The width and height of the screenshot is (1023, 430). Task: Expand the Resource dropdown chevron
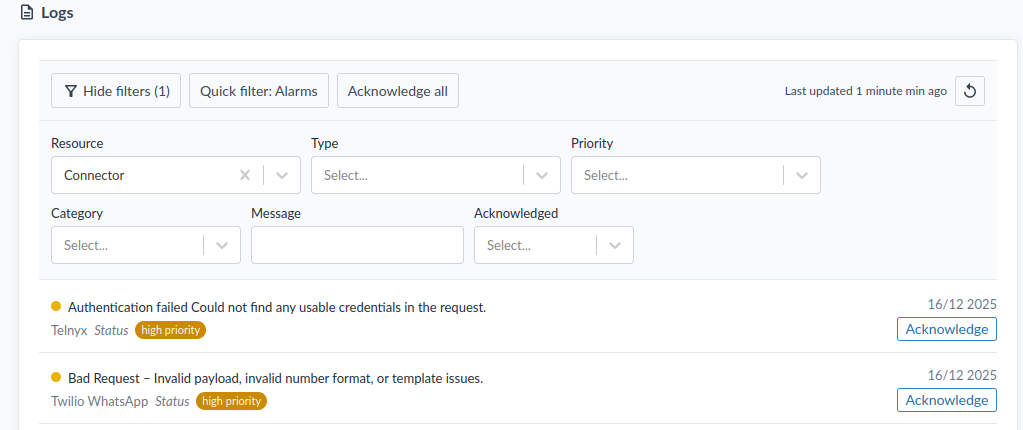(282, 175)
